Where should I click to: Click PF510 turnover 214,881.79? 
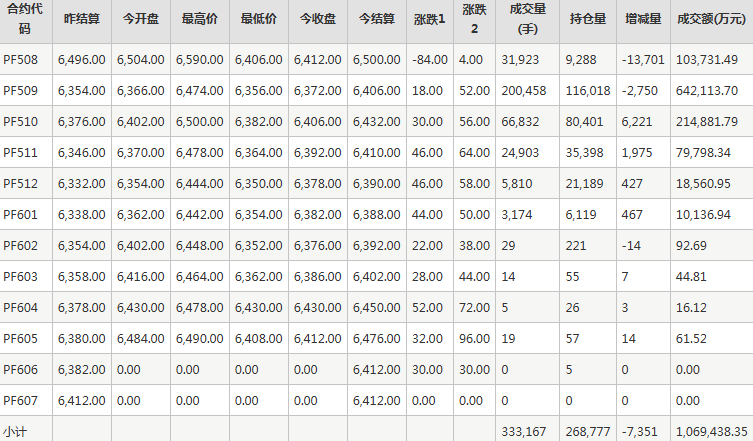[707, 122]
